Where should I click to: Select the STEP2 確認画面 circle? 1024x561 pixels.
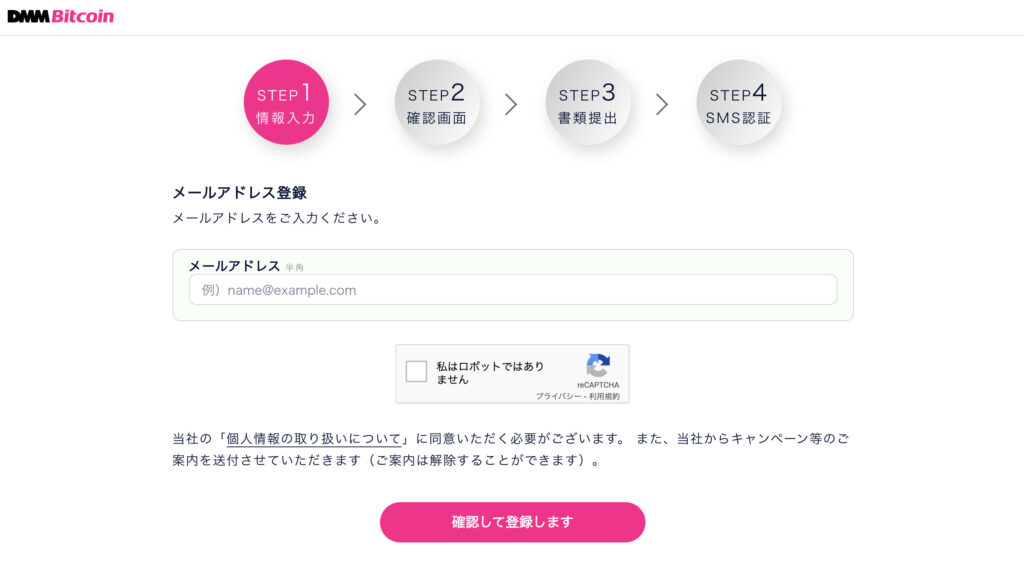pos(437,102)
